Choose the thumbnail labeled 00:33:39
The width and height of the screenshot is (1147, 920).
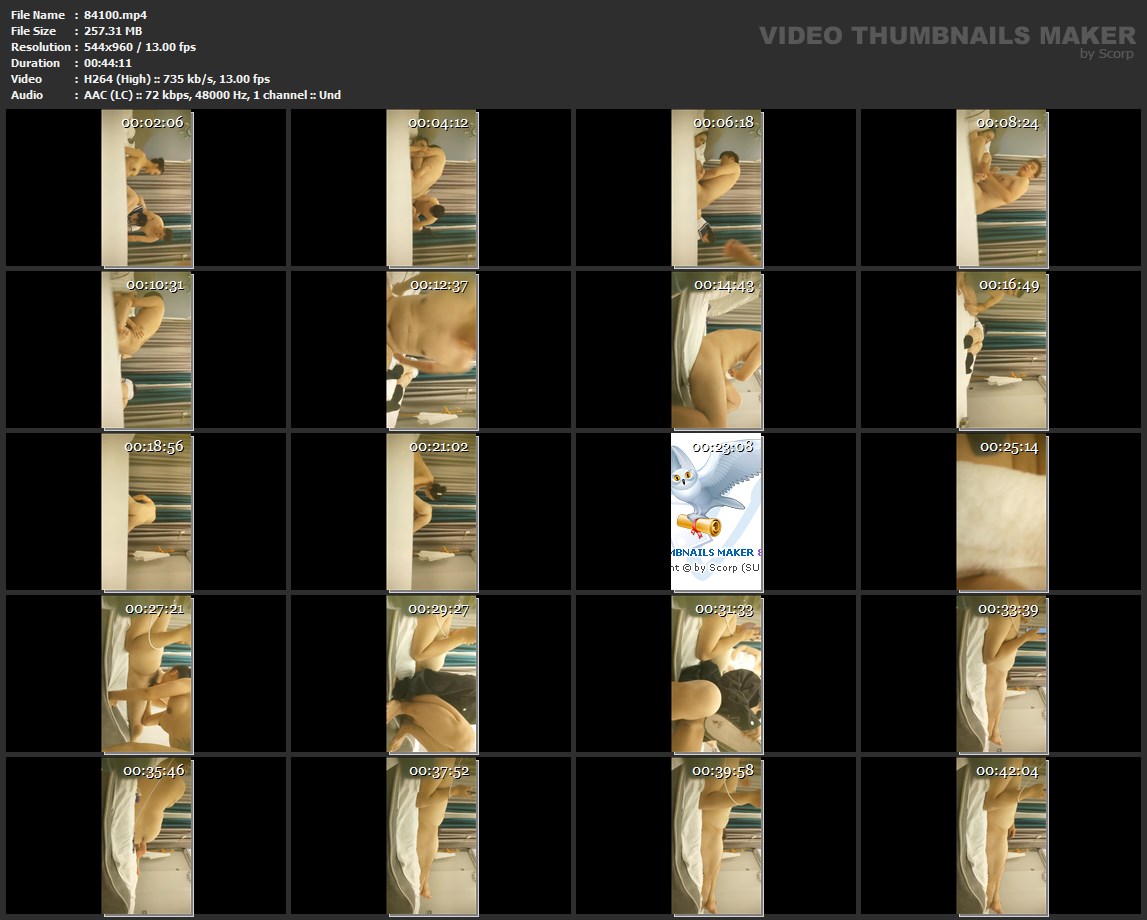[1002, 674]
